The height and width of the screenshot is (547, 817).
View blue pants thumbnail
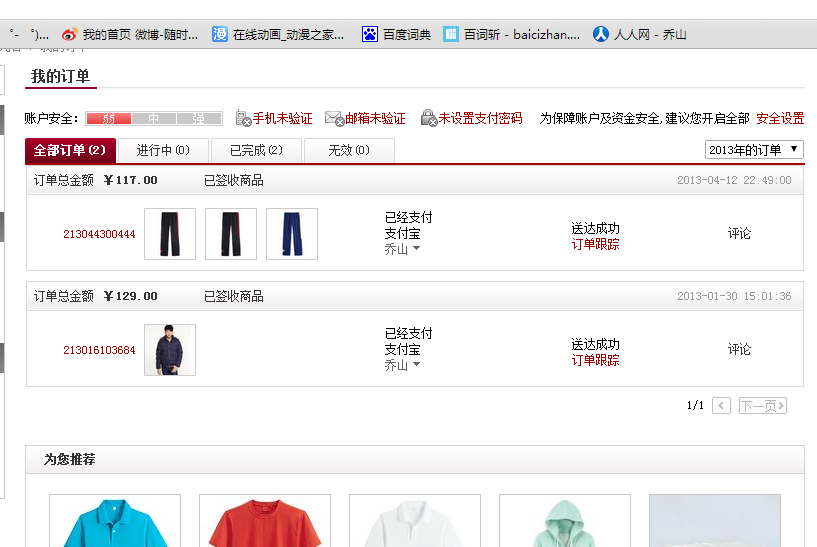click(x=292, y=234)
